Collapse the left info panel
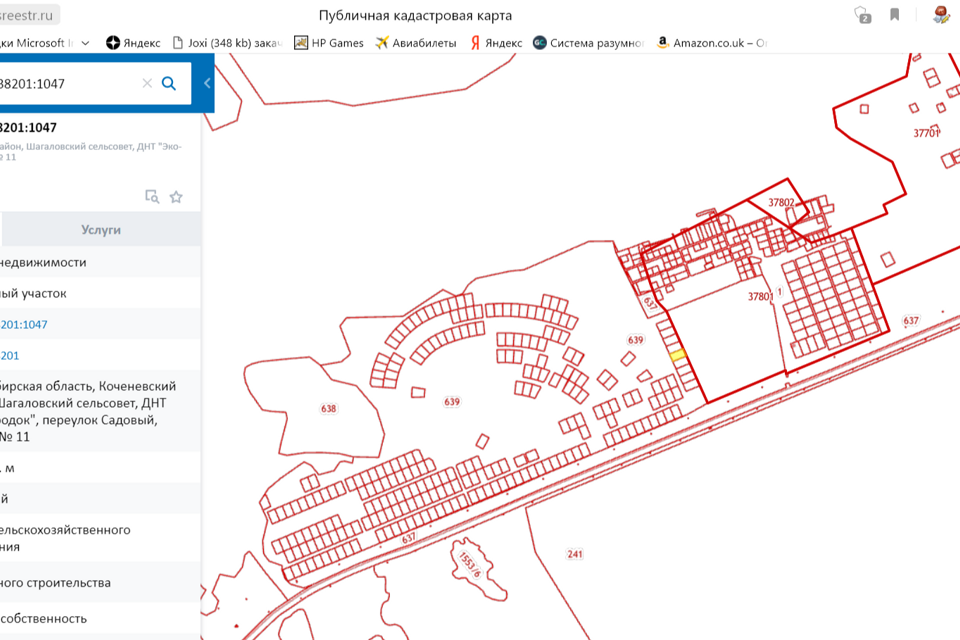The image size is (960, 640). tap(207, 83)
